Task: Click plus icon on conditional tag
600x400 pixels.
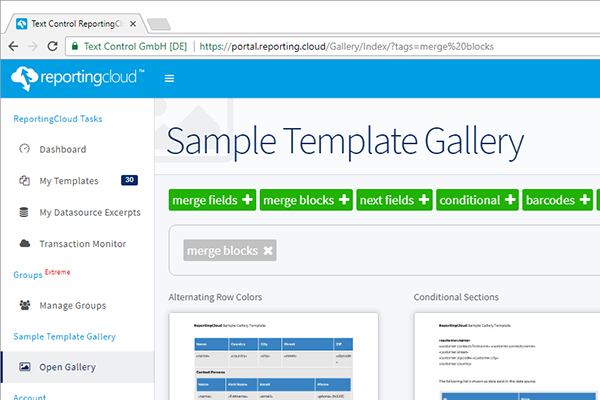Action: [510, 199]
